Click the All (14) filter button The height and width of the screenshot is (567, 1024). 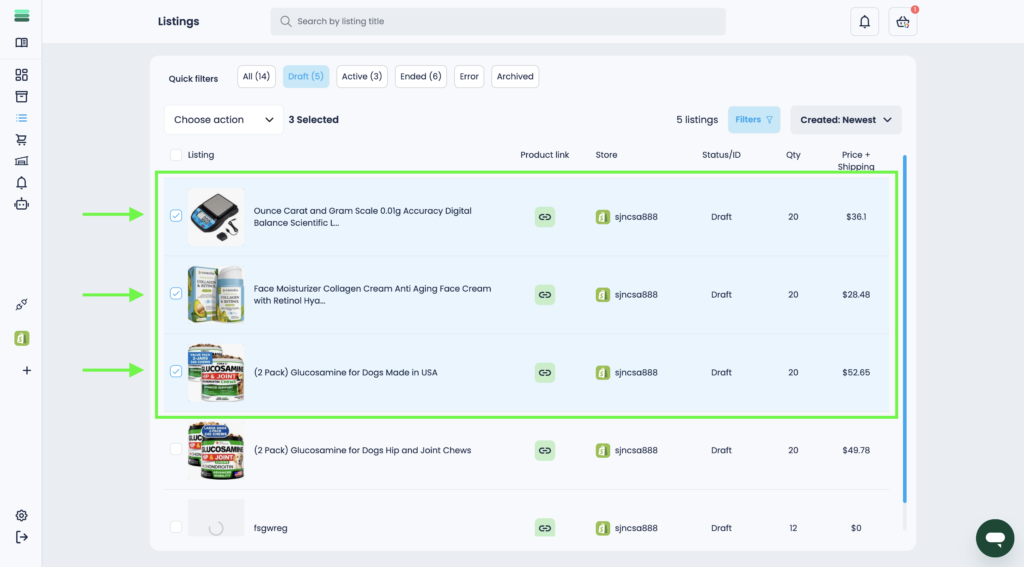click(x=256, y=77)
